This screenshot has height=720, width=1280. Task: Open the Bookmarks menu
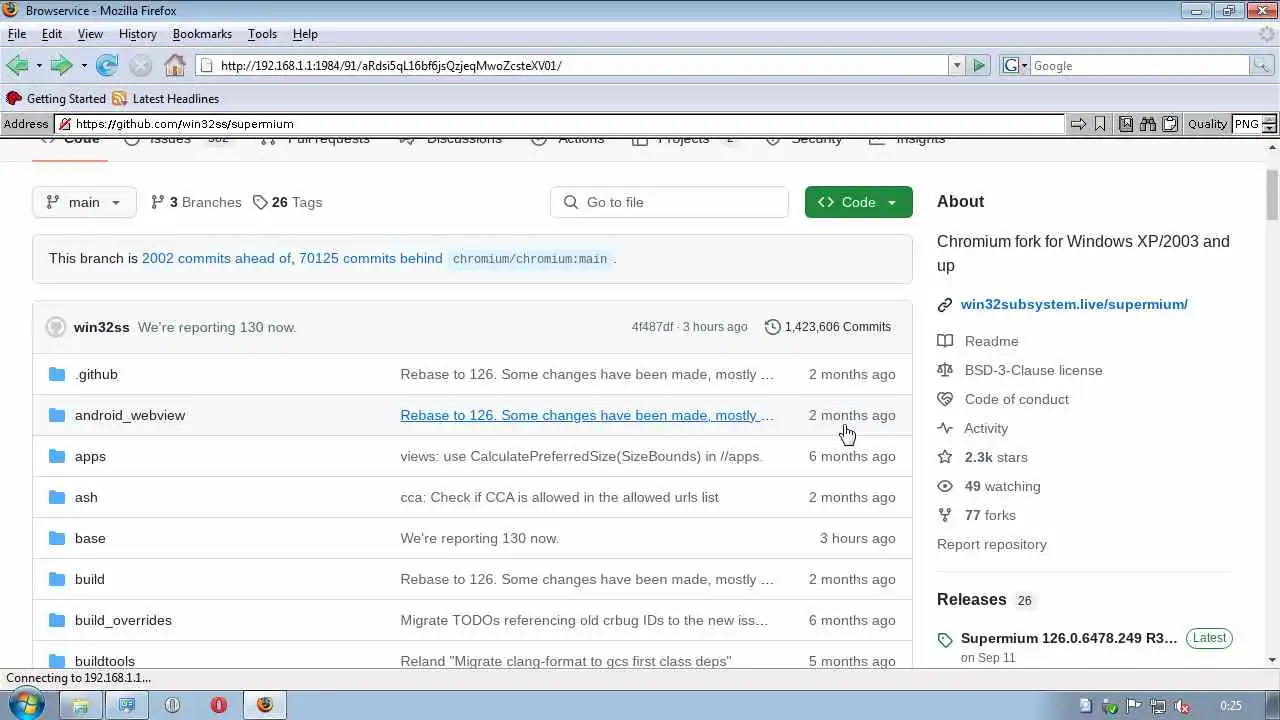coord(202,34)
